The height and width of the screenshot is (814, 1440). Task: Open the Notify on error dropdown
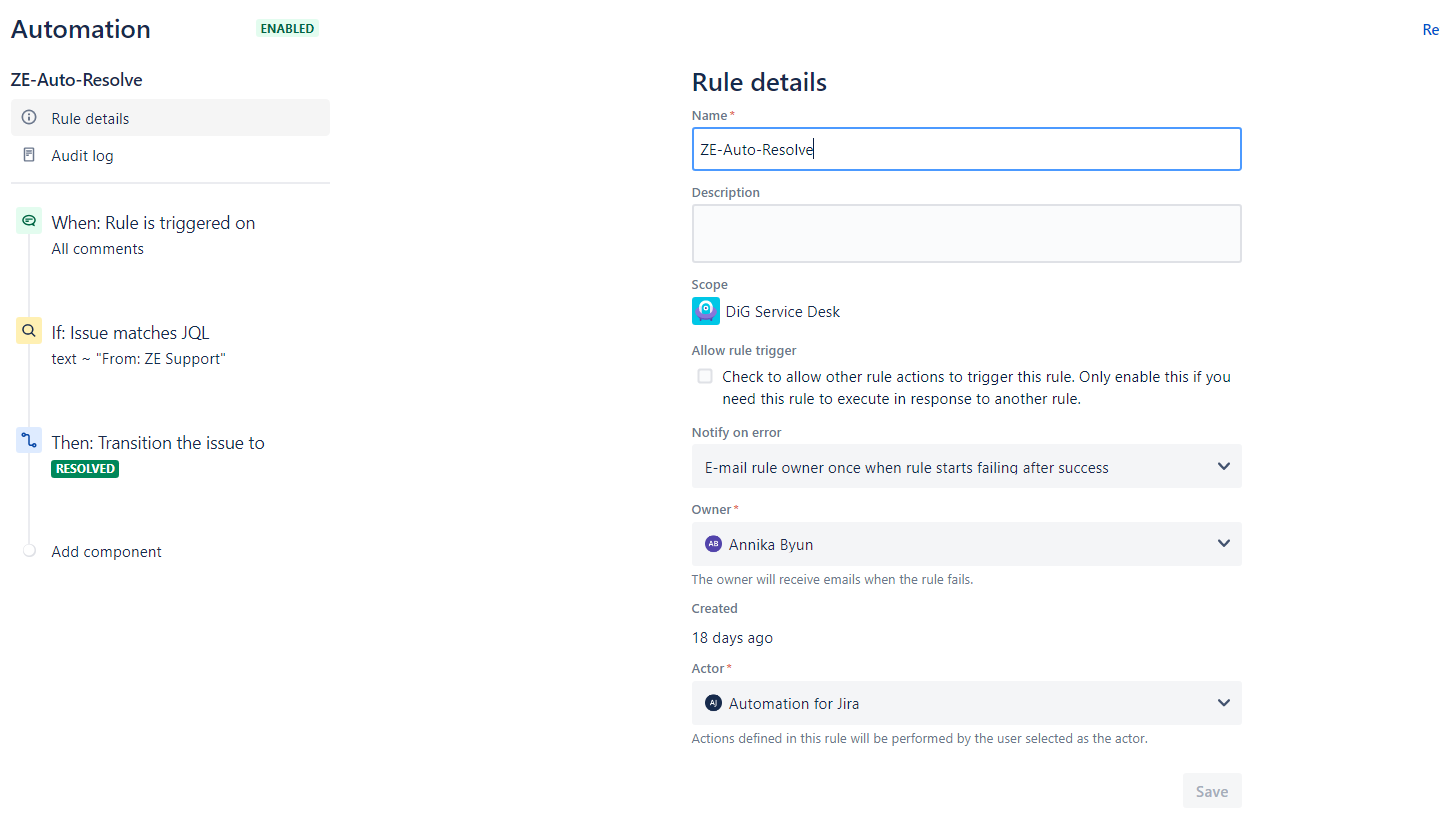pyautogui.click(x=967, y=466)
